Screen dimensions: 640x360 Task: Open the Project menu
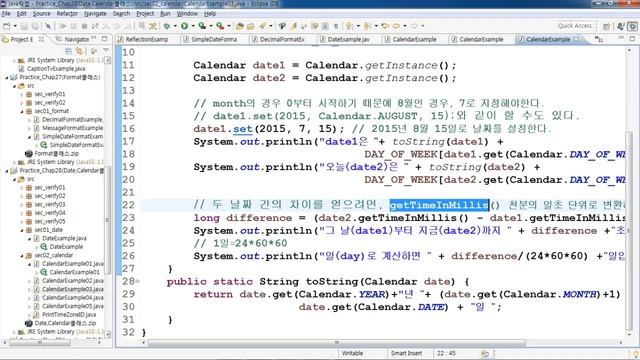click(x=145, y=13)
